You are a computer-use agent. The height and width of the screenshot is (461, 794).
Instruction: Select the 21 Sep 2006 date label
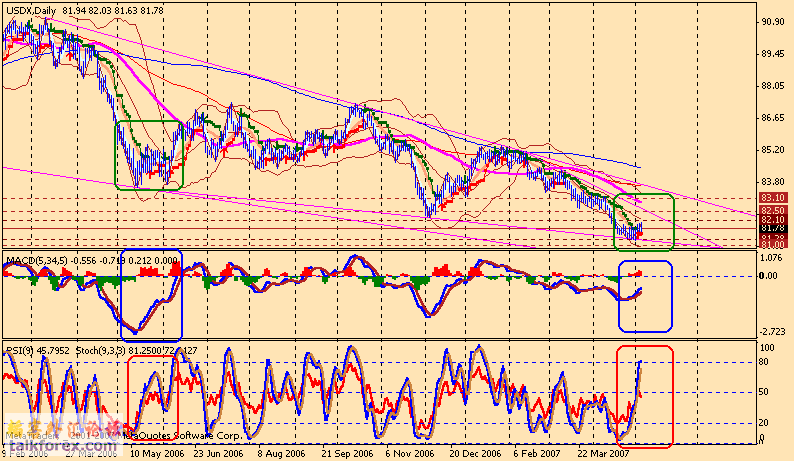347,453
